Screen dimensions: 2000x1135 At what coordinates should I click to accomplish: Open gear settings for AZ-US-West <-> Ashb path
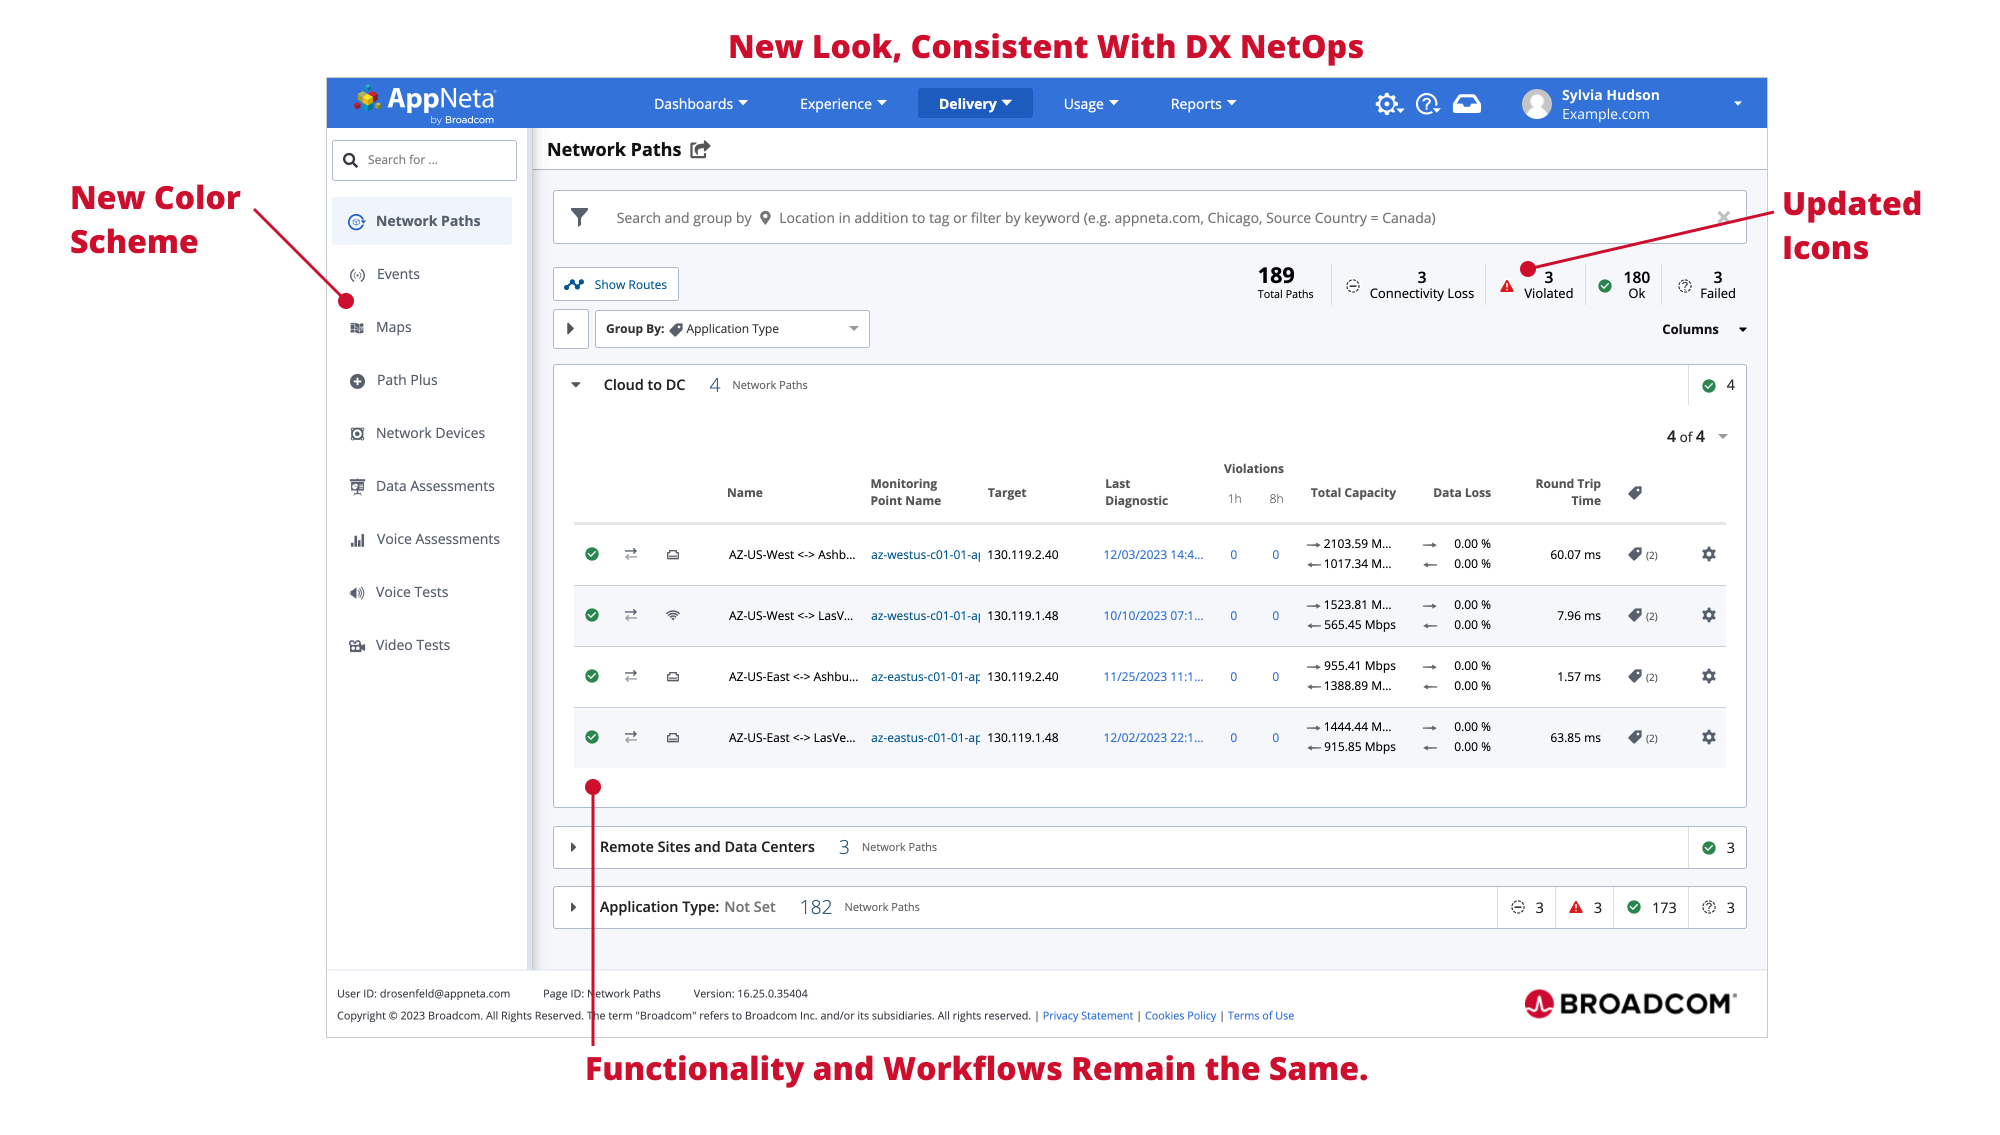point(1709,554)
